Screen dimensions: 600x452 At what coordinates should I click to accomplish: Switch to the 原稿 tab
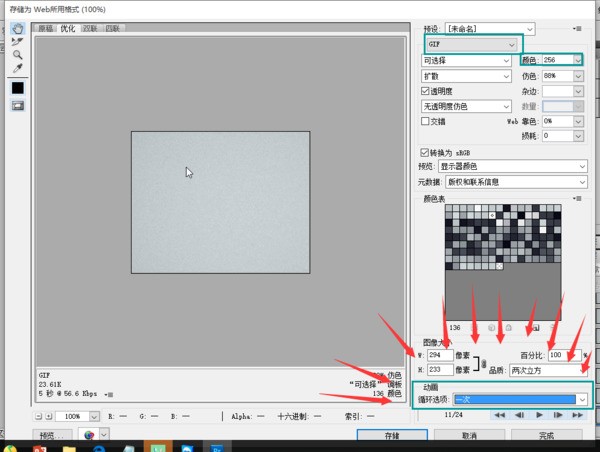(x=46, y=29)
